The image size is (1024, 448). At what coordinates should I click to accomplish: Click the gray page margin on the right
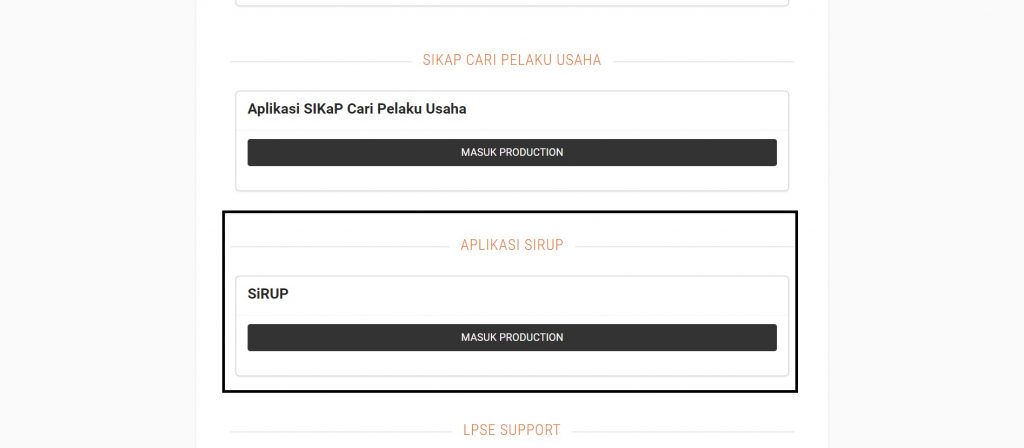point(926,224)
